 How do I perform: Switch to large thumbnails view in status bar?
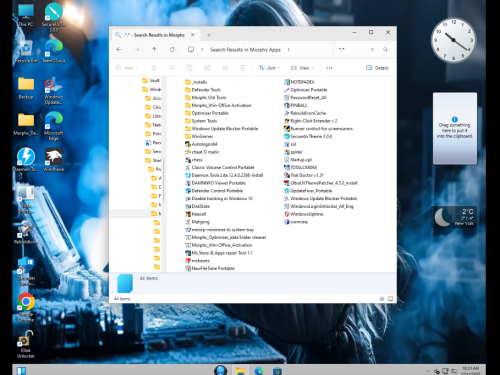coord(391,299)
